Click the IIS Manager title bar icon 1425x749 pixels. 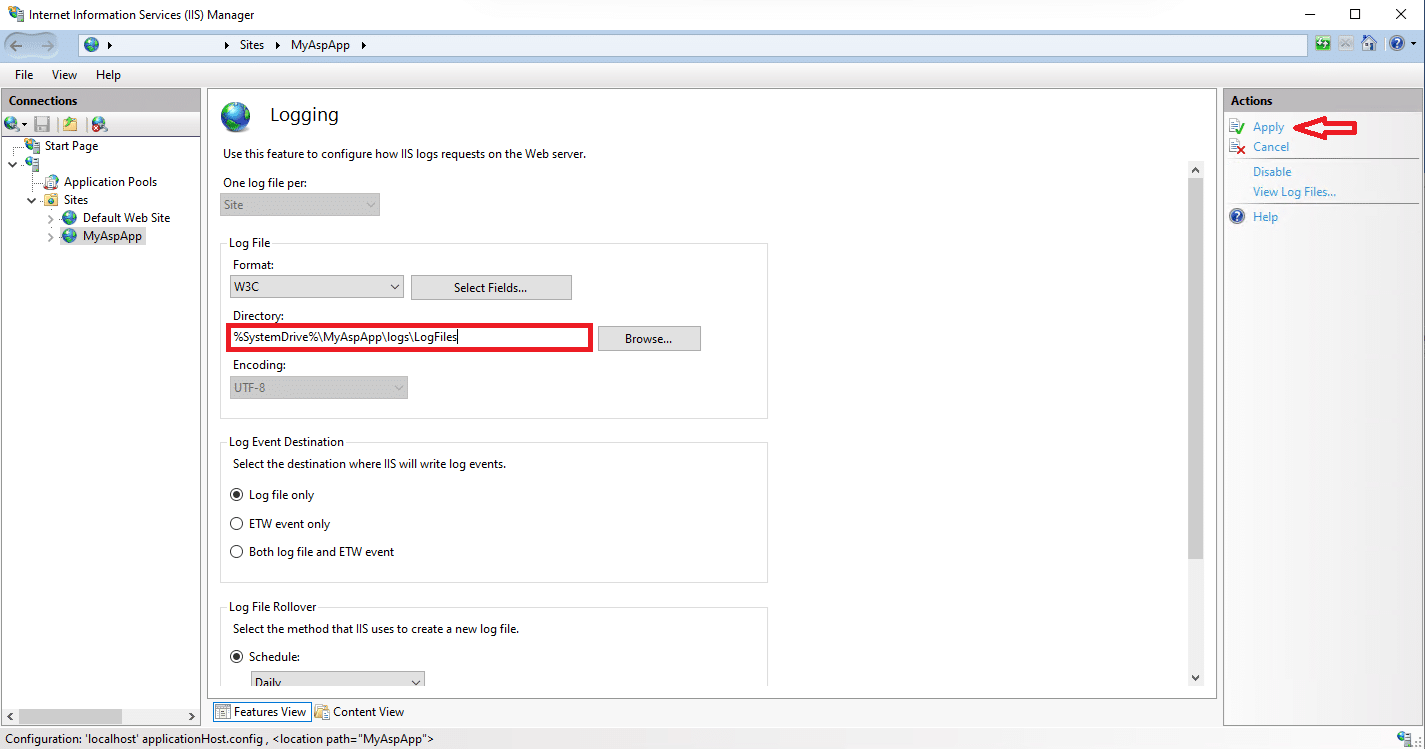click(15, 14)
